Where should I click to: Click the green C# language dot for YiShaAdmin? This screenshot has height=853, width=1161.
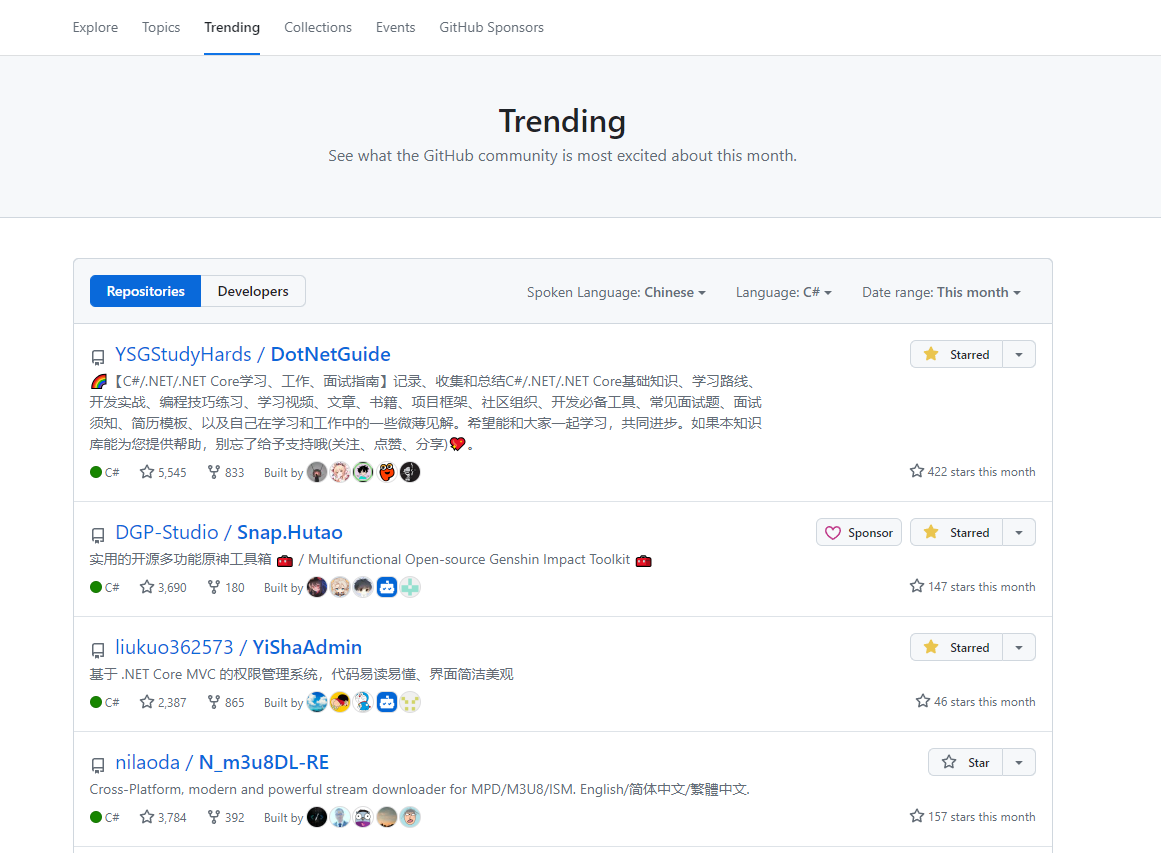coord(96,702)
